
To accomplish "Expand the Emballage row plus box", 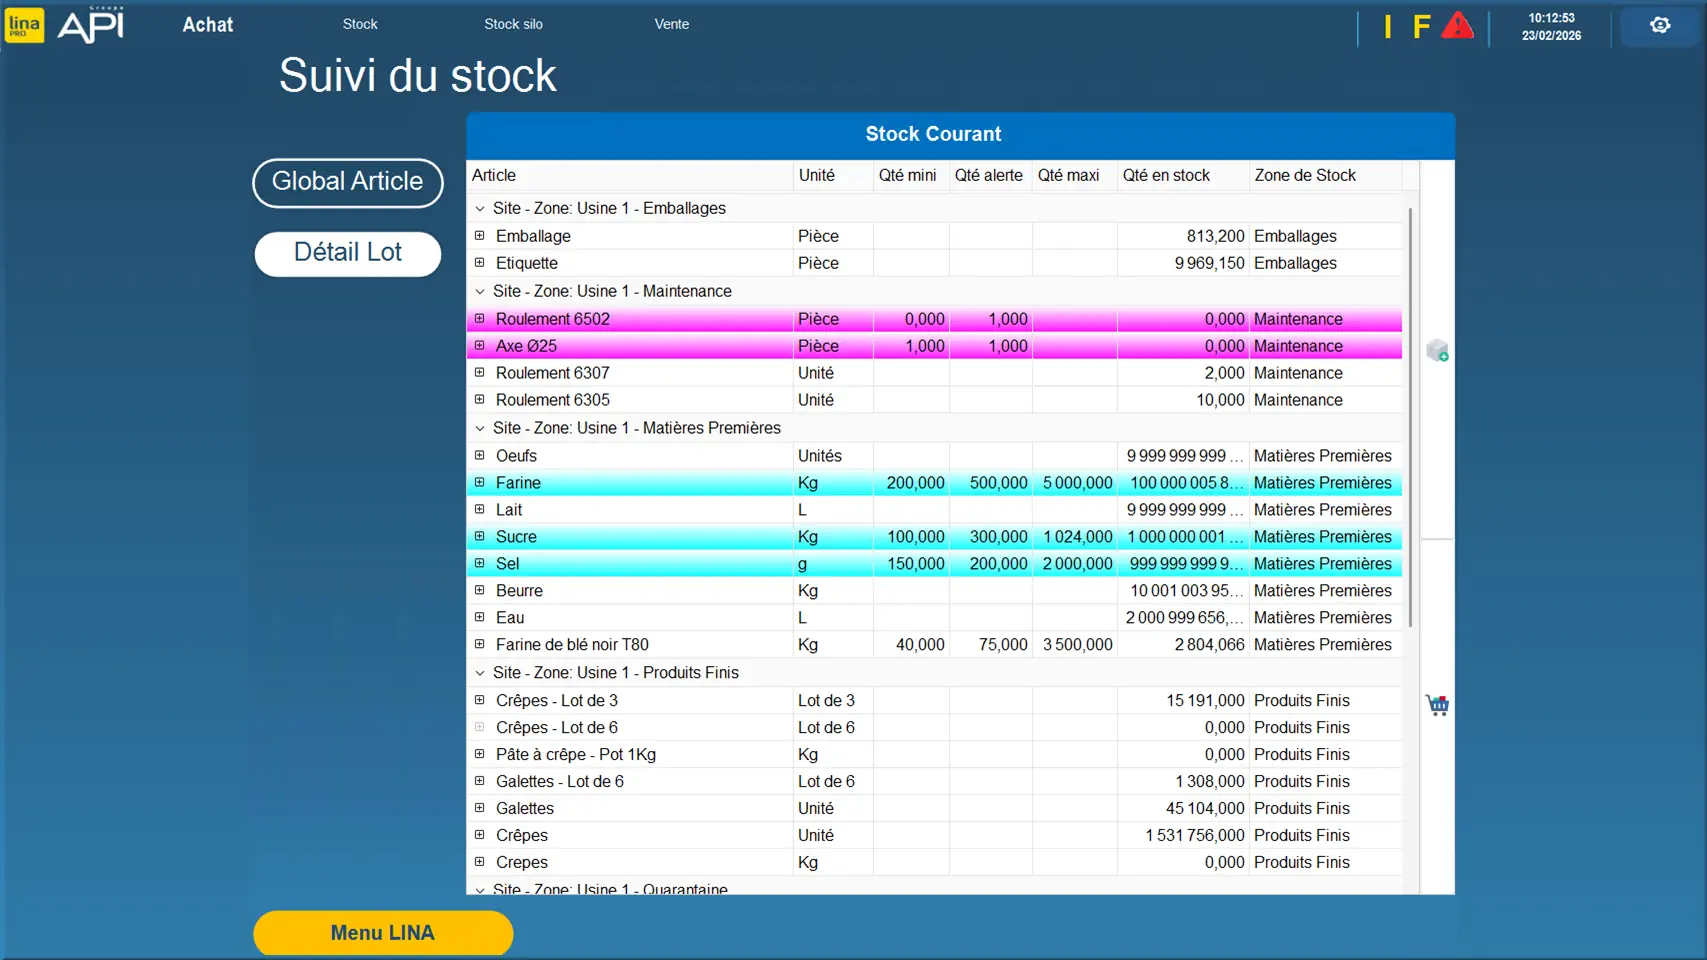I will point(480,236).
